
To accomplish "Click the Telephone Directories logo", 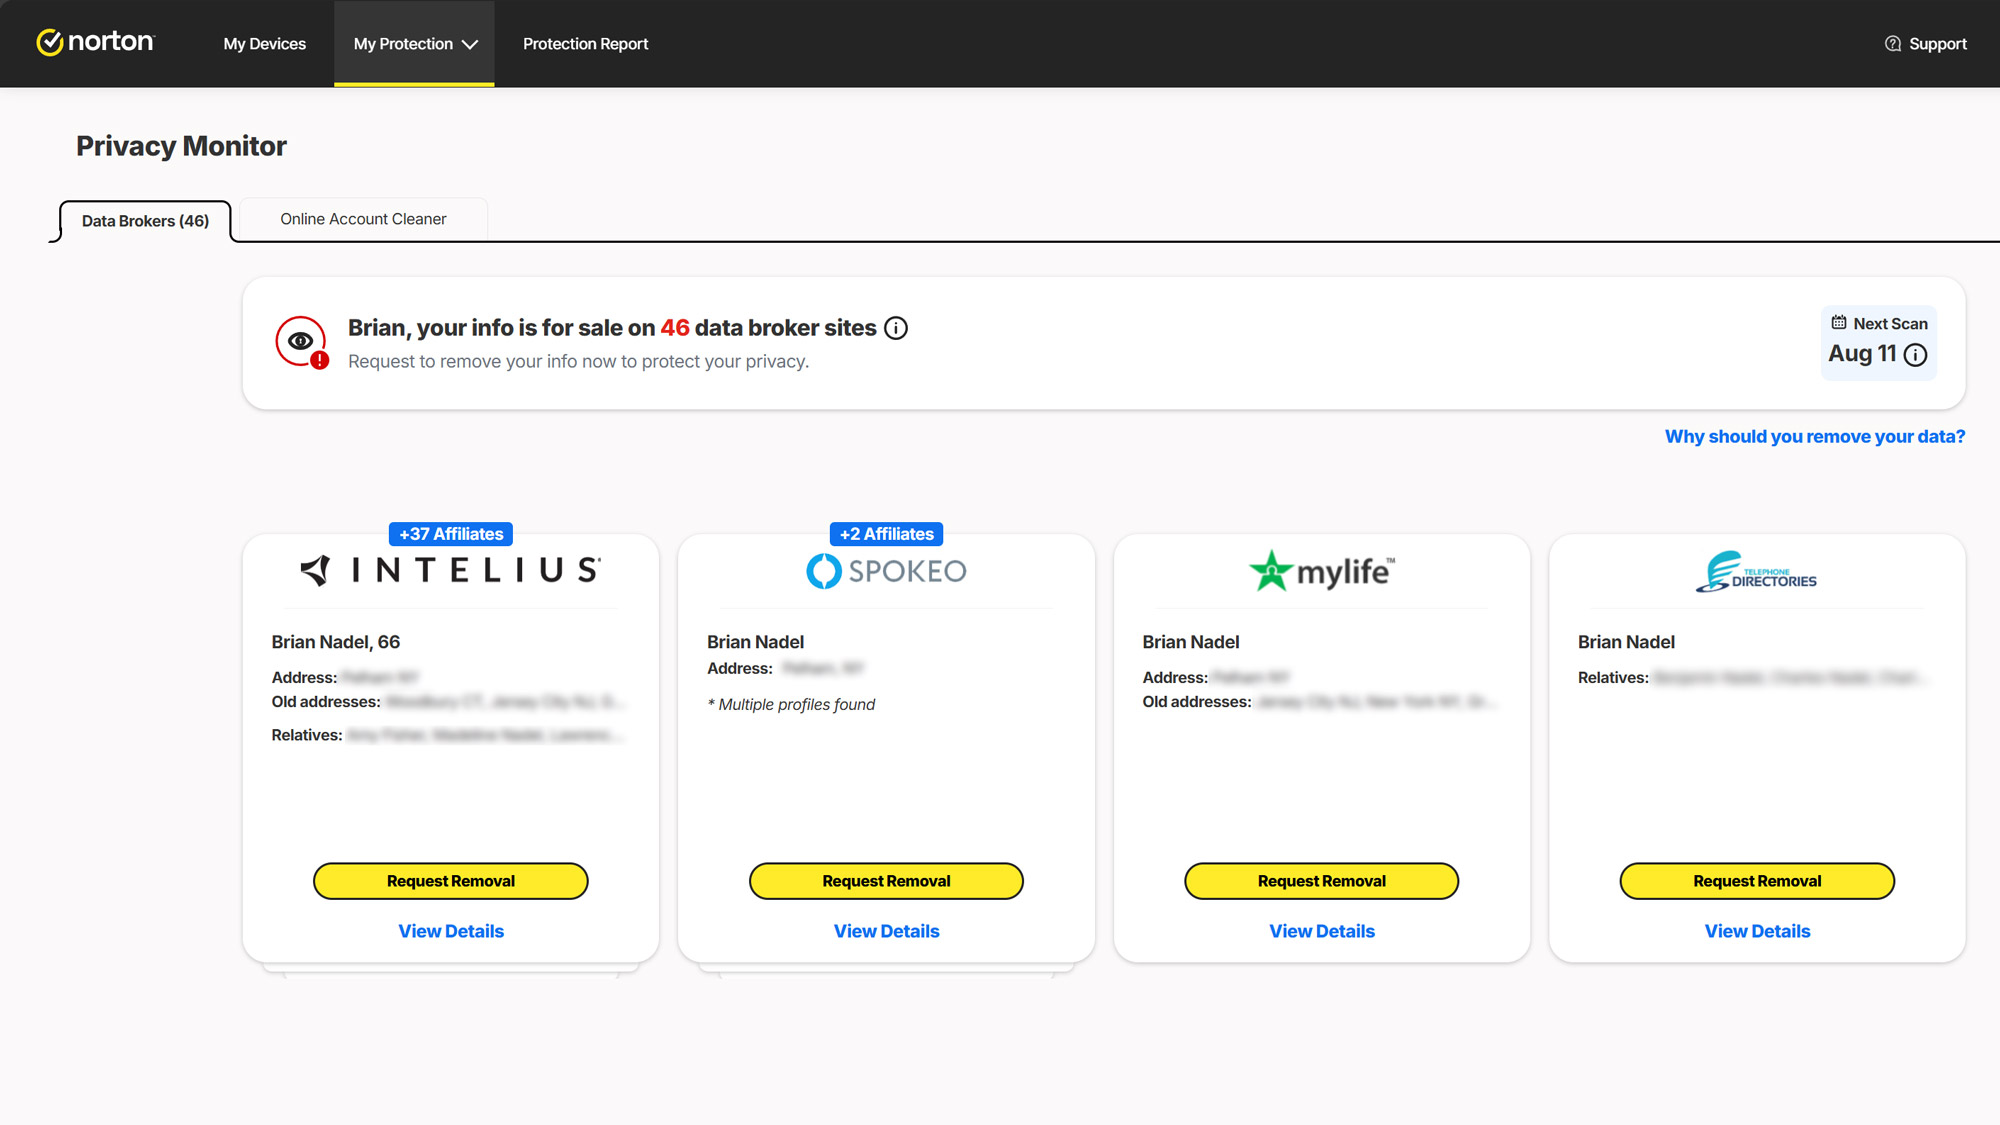I will point(1756,572).
